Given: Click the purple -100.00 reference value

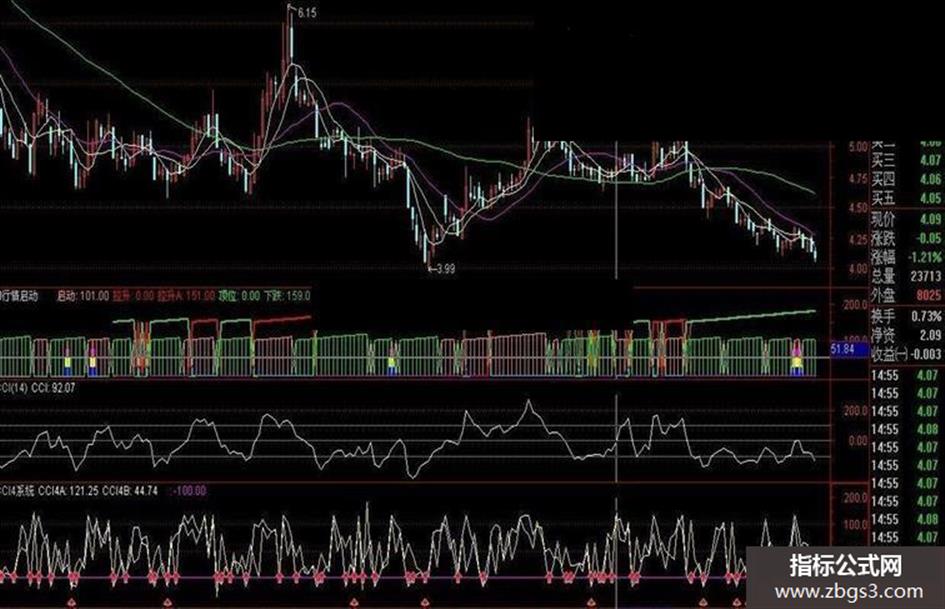Looking at the screenshot, I should click(189, 491).
